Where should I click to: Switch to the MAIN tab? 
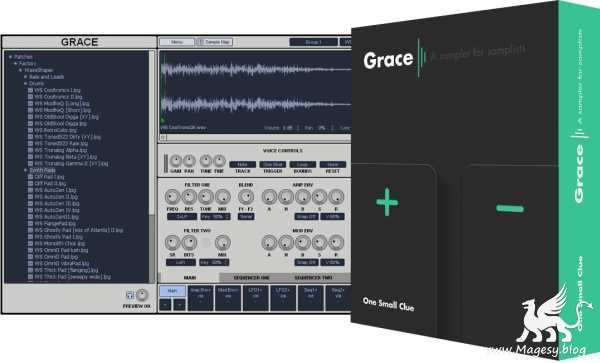pyautogui.click(x=190, y=278)
